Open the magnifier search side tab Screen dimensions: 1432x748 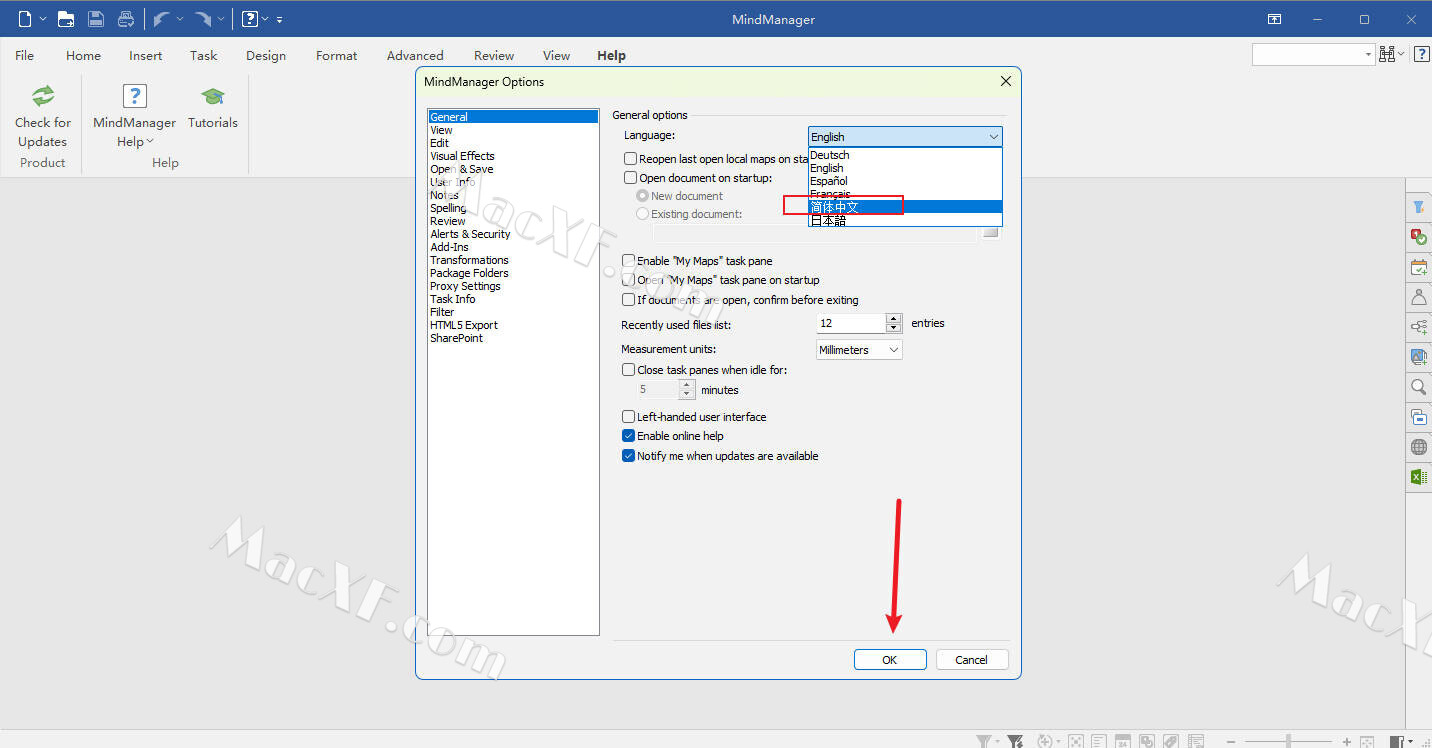coord(1418,387)
